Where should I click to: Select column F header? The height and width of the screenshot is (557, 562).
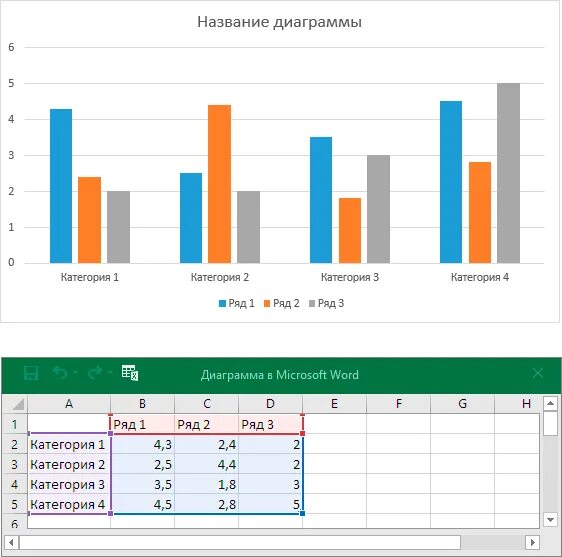399,404
